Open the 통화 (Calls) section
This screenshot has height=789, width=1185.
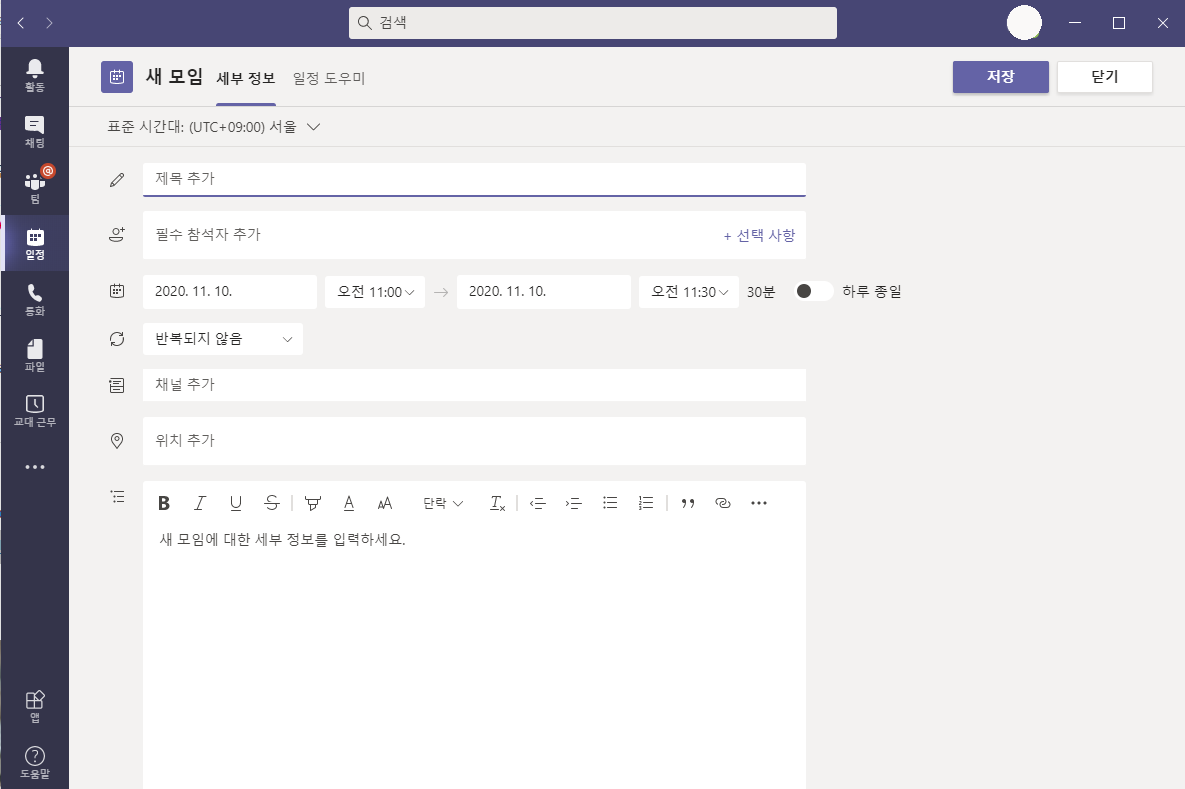tap(35, 299)
